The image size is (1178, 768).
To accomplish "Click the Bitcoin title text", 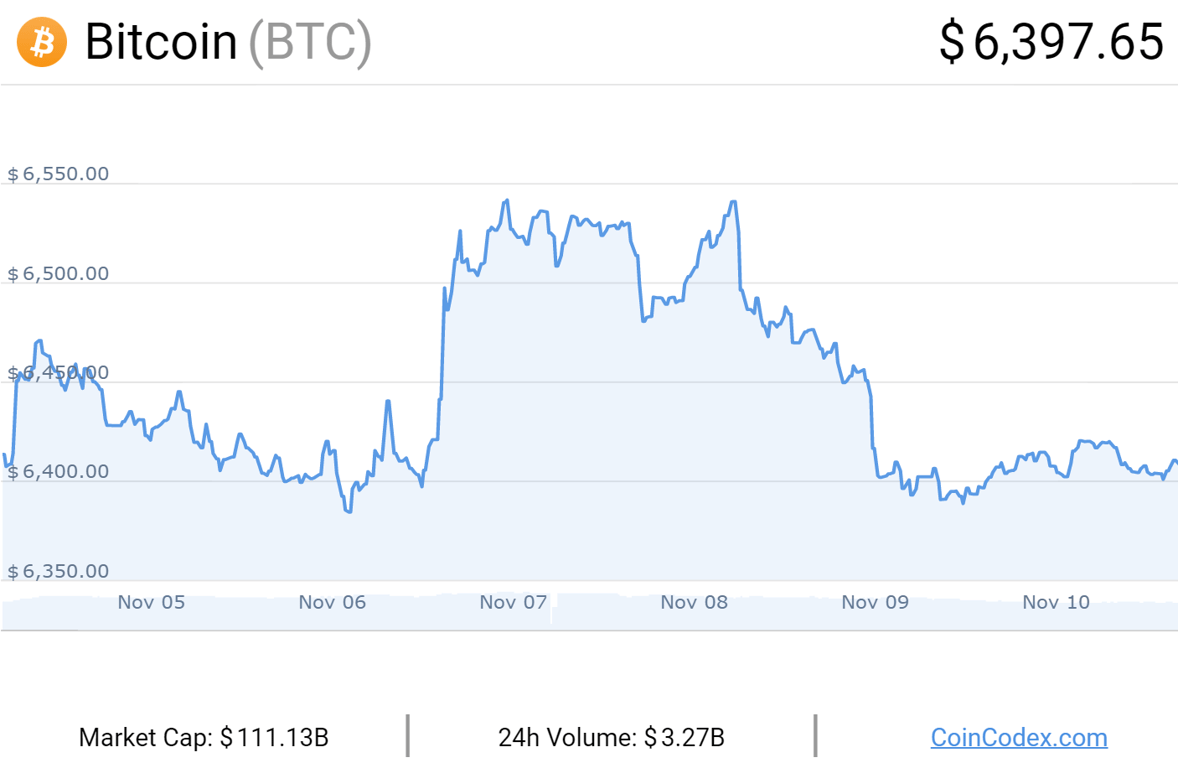I will pos(161,41).
